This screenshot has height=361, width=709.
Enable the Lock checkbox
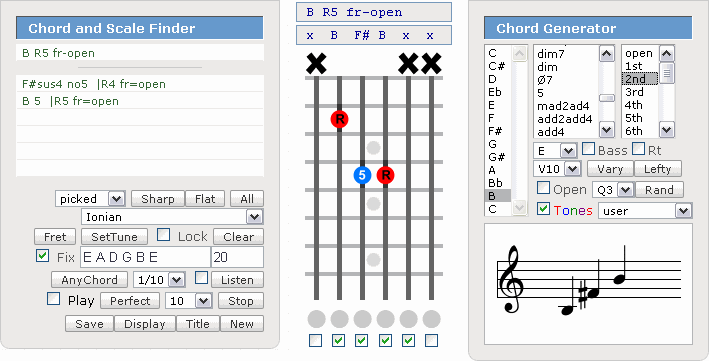click(163, 234)
